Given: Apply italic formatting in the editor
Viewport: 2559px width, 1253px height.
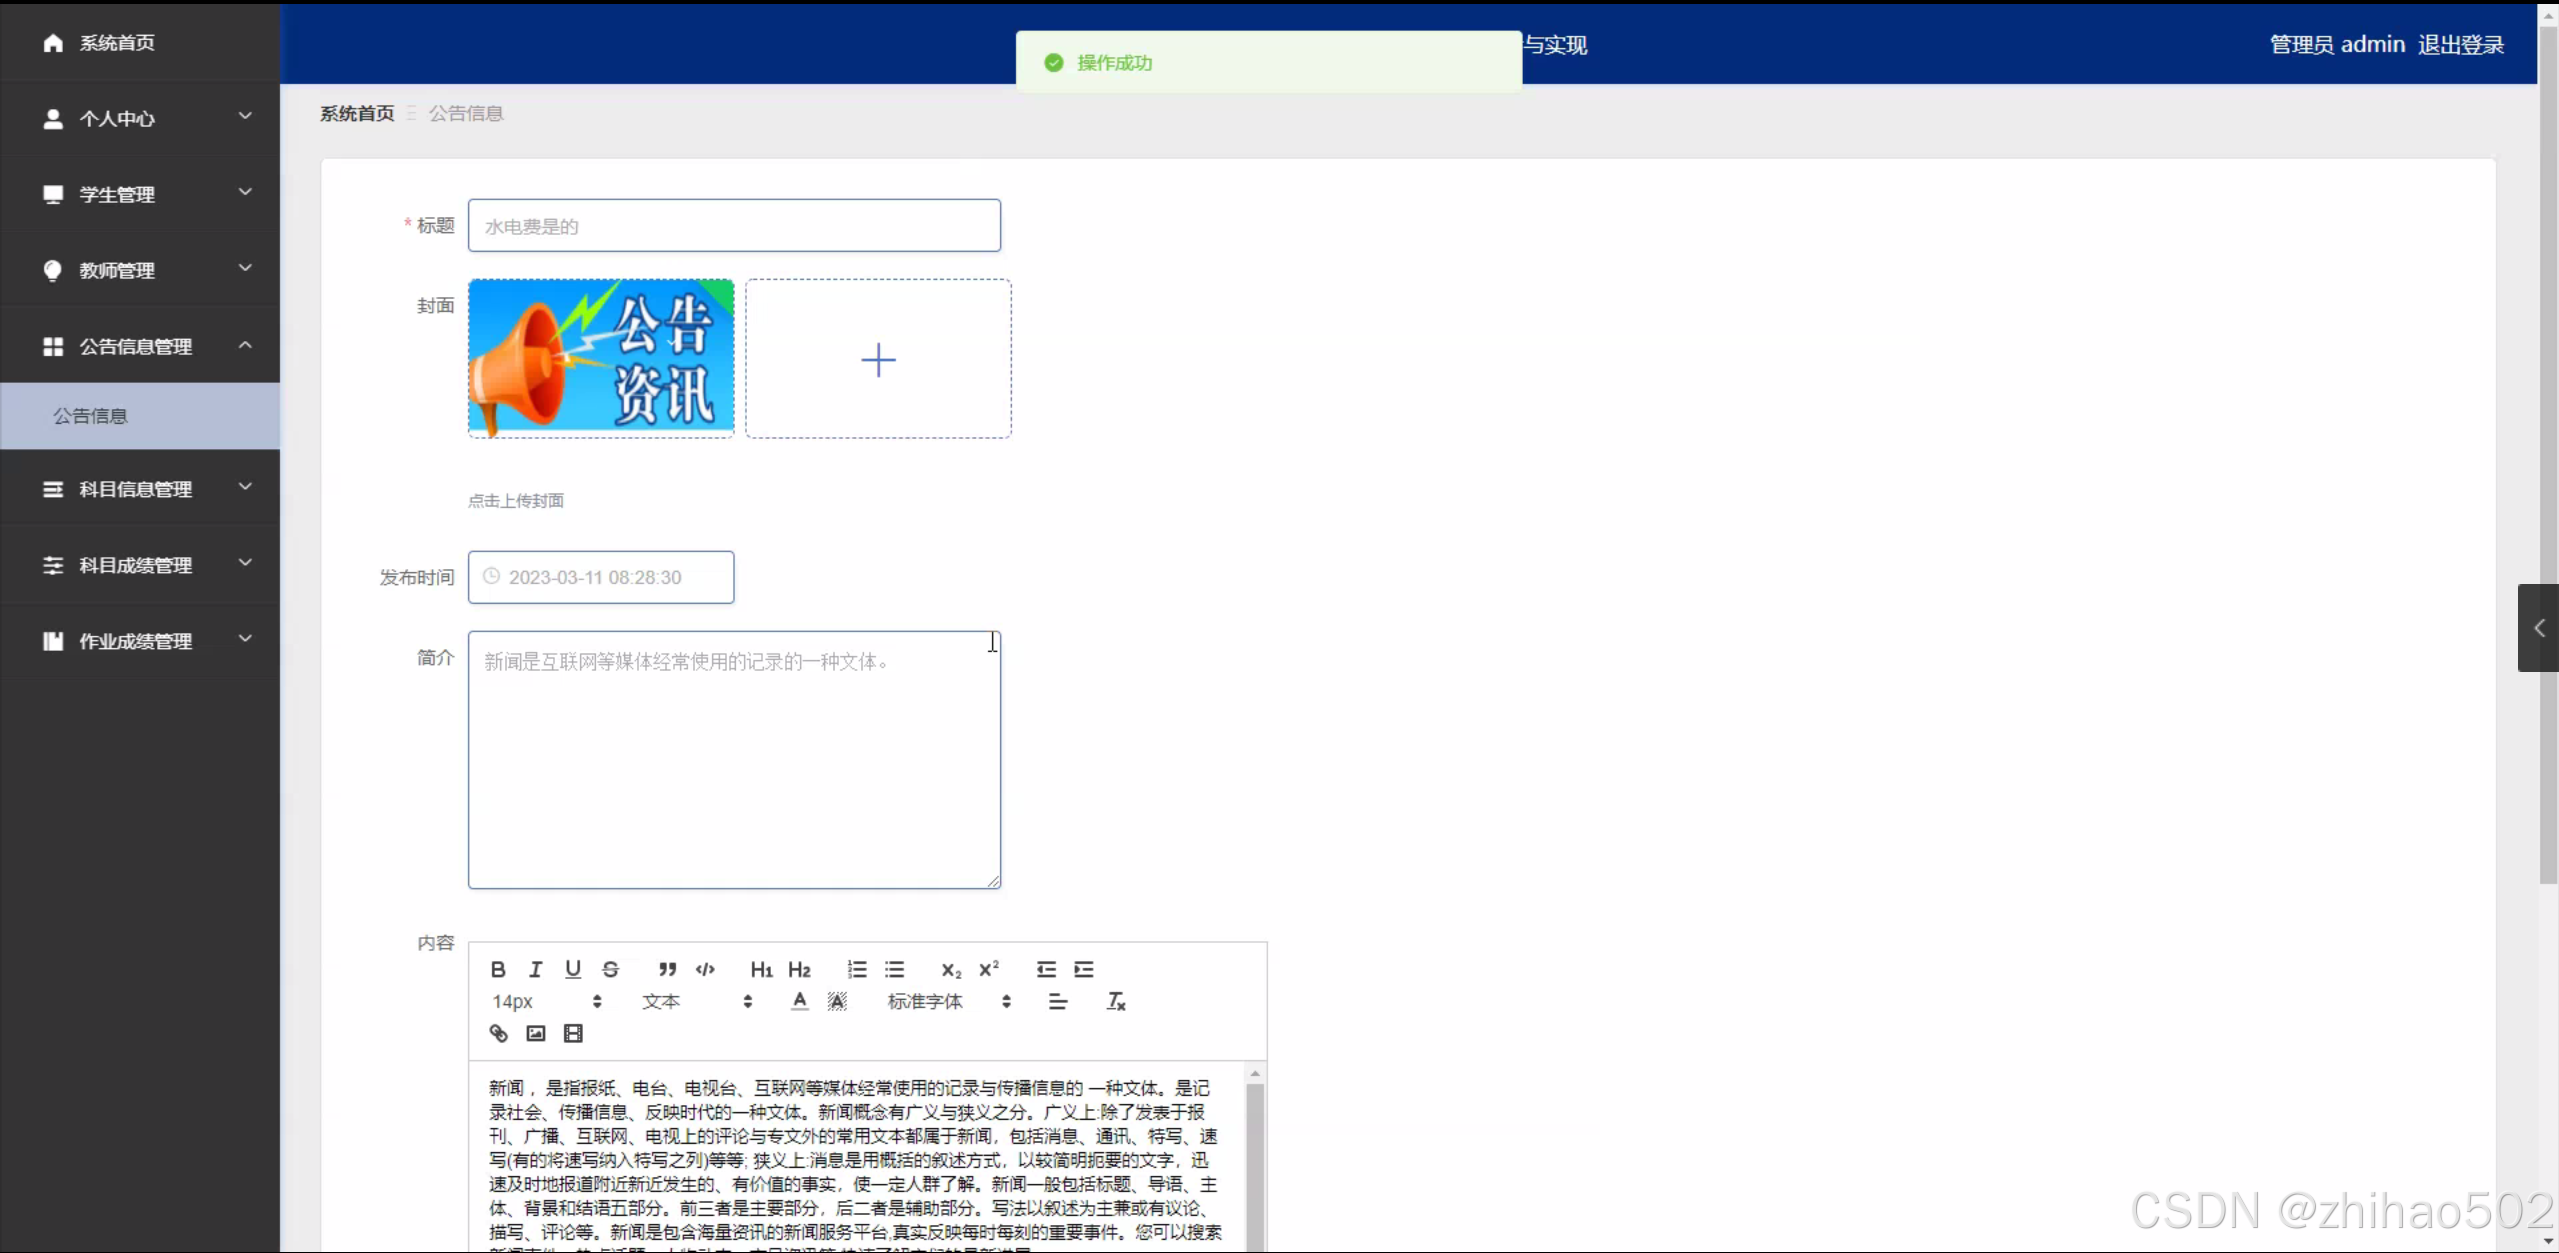Looking at the screenshot, I should [x=536, y=969].
